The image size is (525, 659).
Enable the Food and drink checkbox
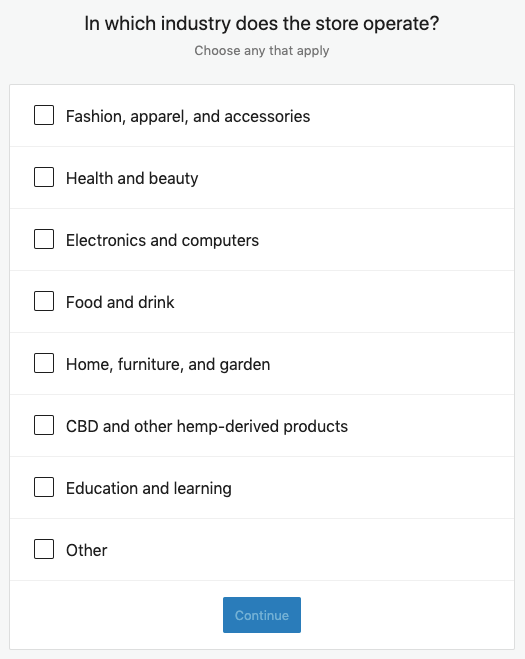click(x=44, y=301)
